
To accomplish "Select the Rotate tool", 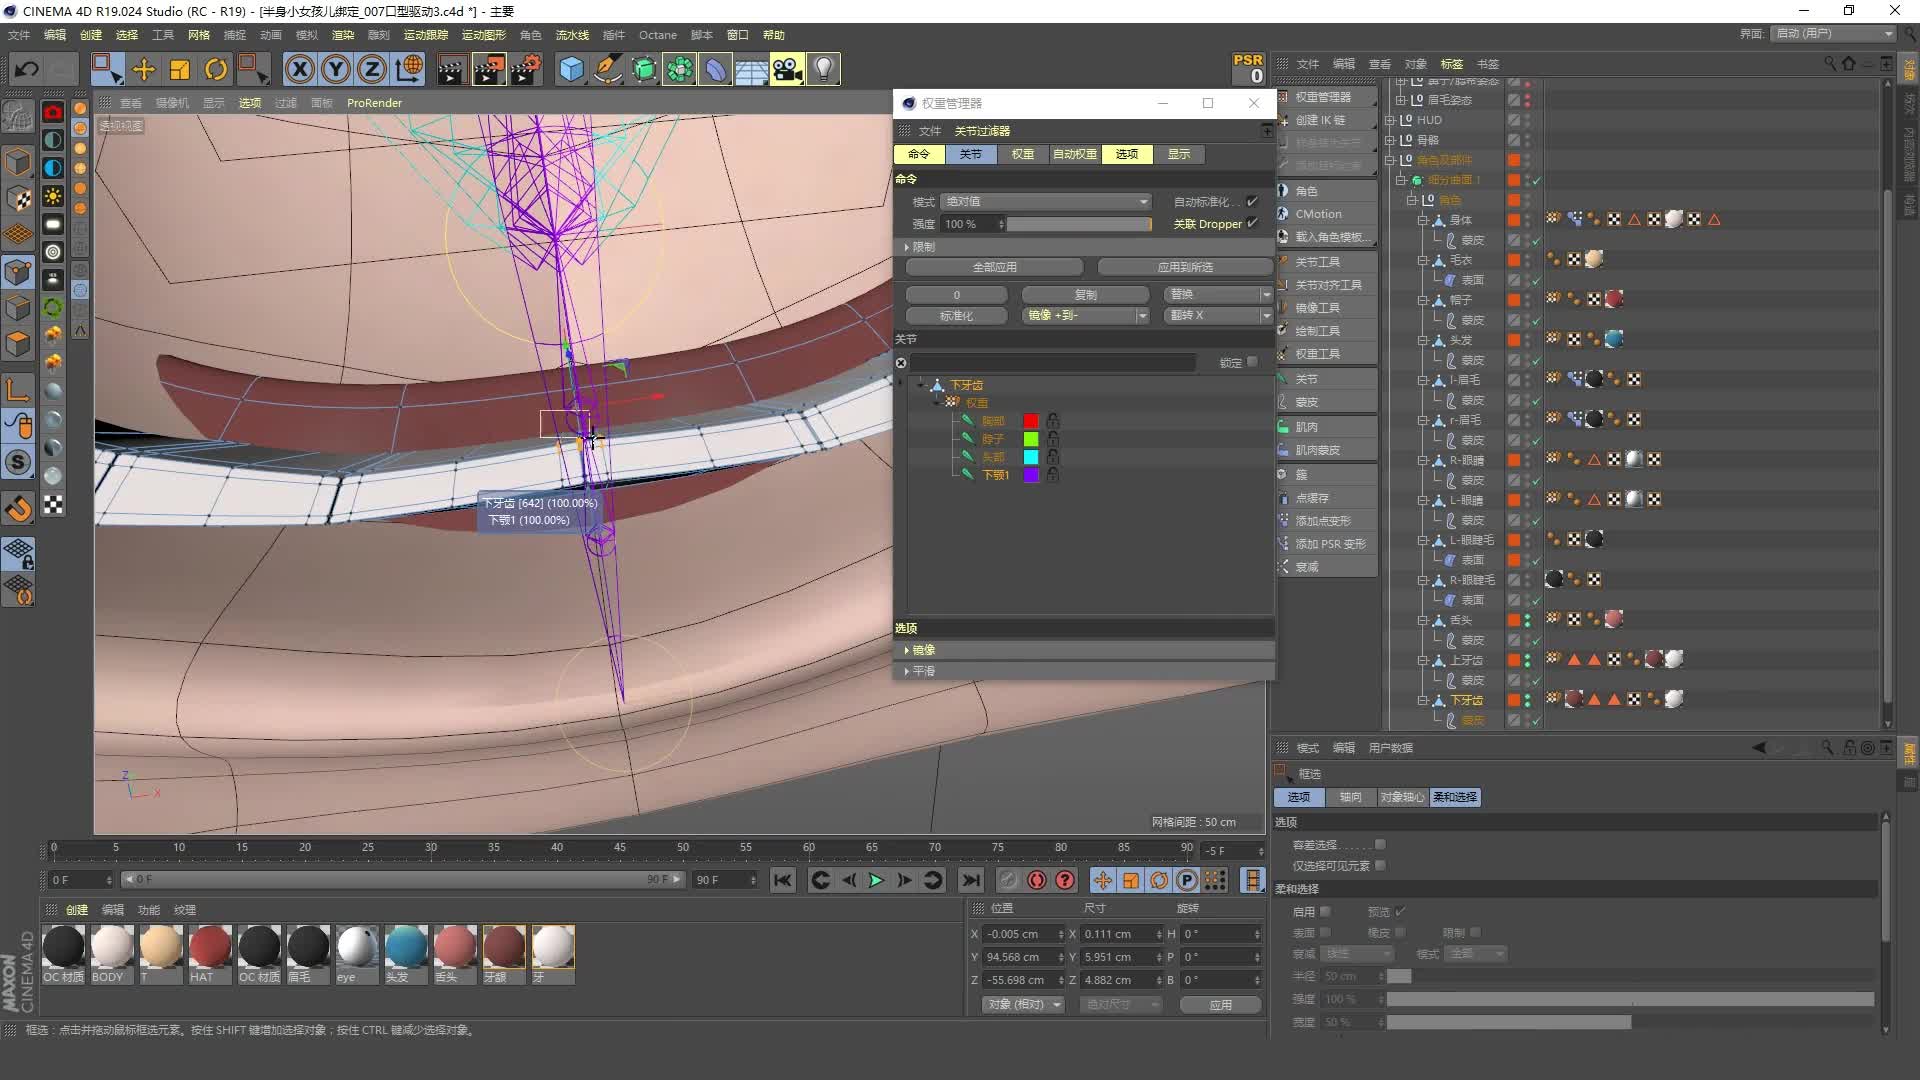I will click(x=216, y=69).
